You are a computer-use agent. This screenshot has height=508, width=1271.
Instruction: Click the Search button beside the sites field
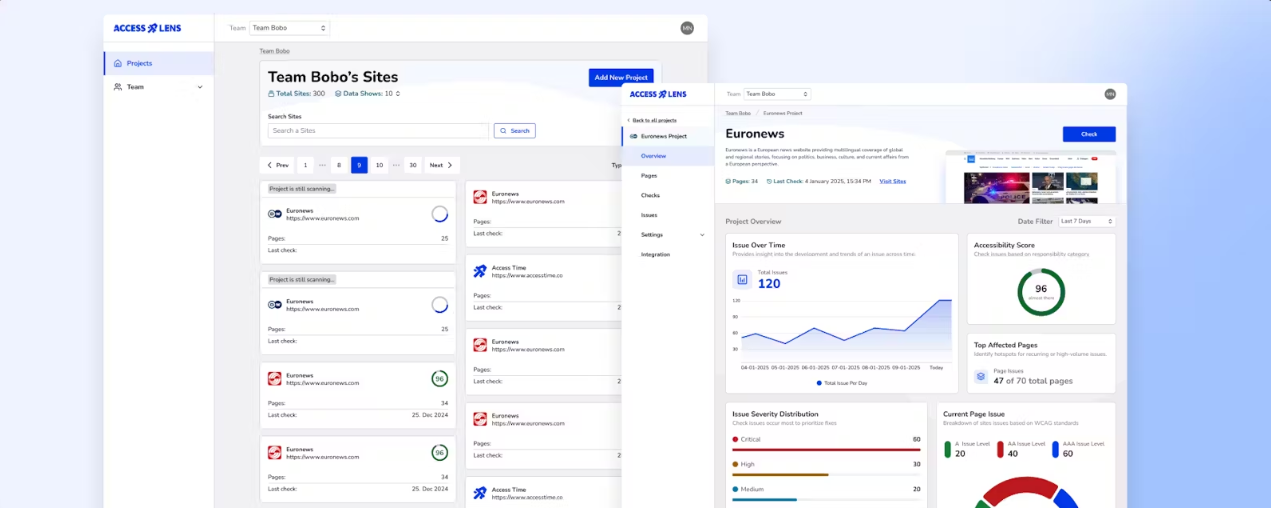tap(515, 131)
